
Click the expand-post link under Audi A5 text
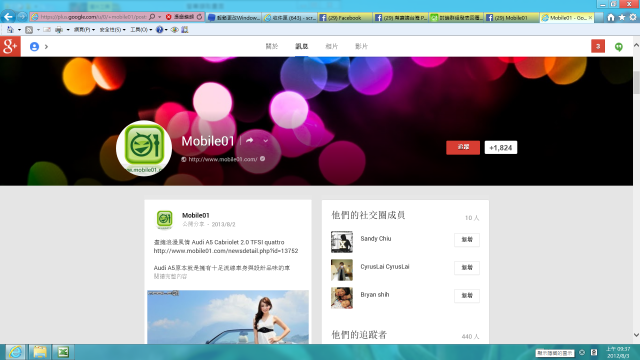170,276
